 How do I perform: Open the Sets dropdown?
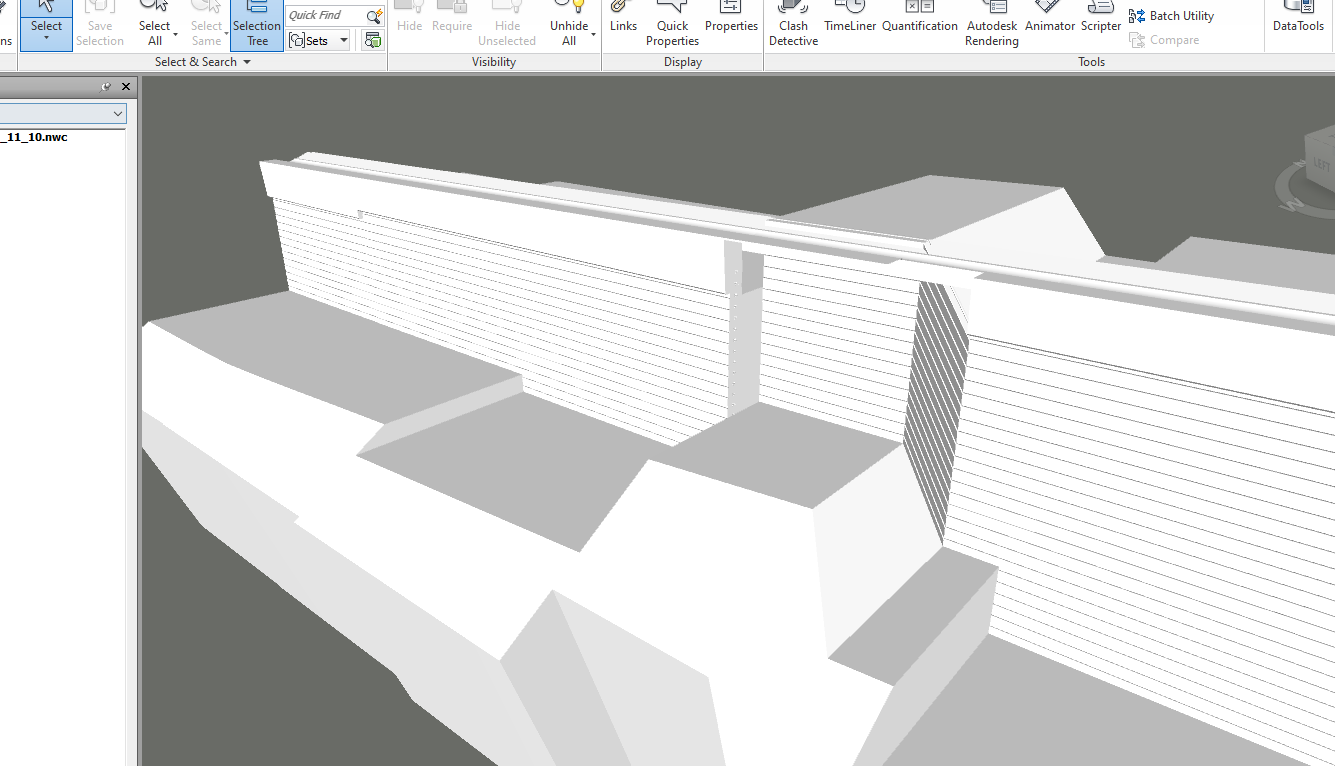click(x=319, y=41)
